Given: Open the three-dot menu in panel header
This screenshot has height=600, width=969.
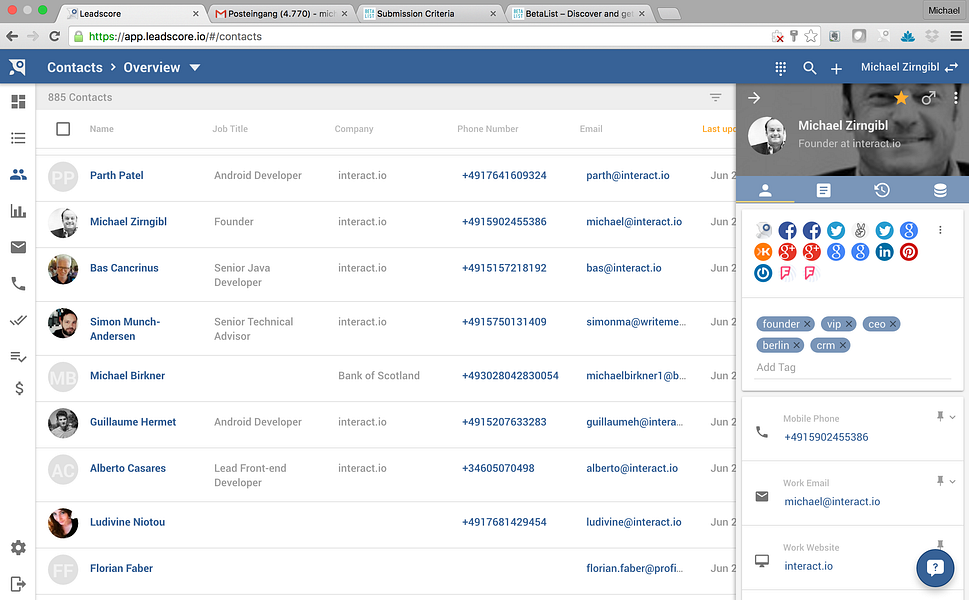Looking at the screenshot, I should click(955, 98).
